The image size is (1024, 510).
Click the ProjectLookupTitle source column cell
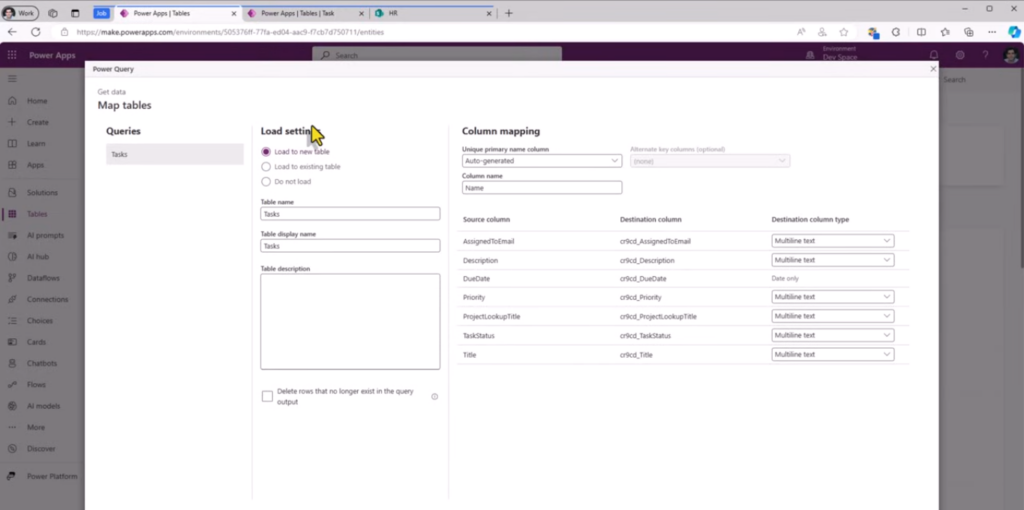point(491,316)
